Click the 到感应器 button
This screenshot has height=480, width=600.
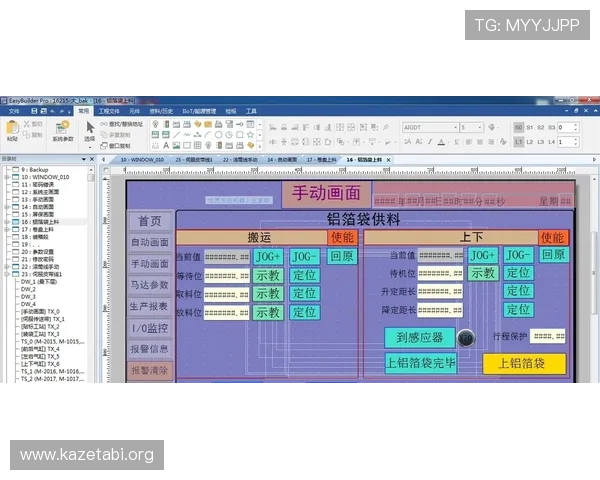(x=420, y=338)
